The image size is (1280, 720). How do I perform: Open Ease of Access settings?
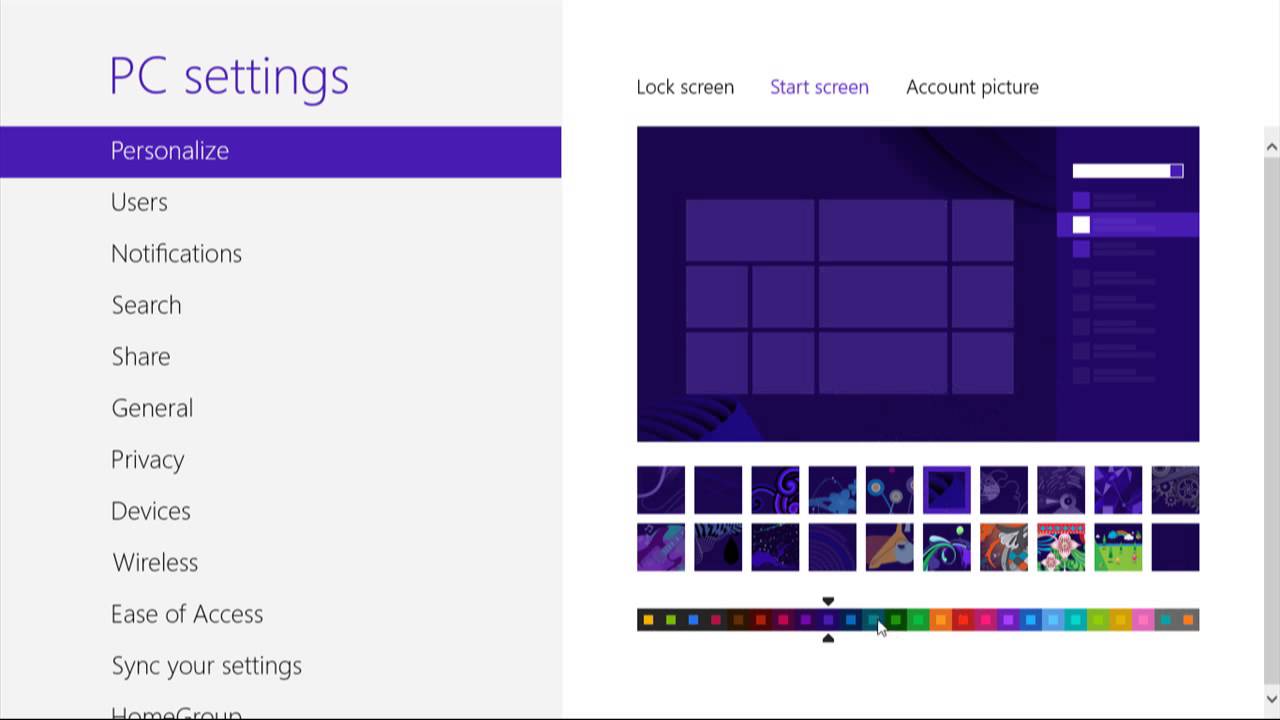pos(187,614)
